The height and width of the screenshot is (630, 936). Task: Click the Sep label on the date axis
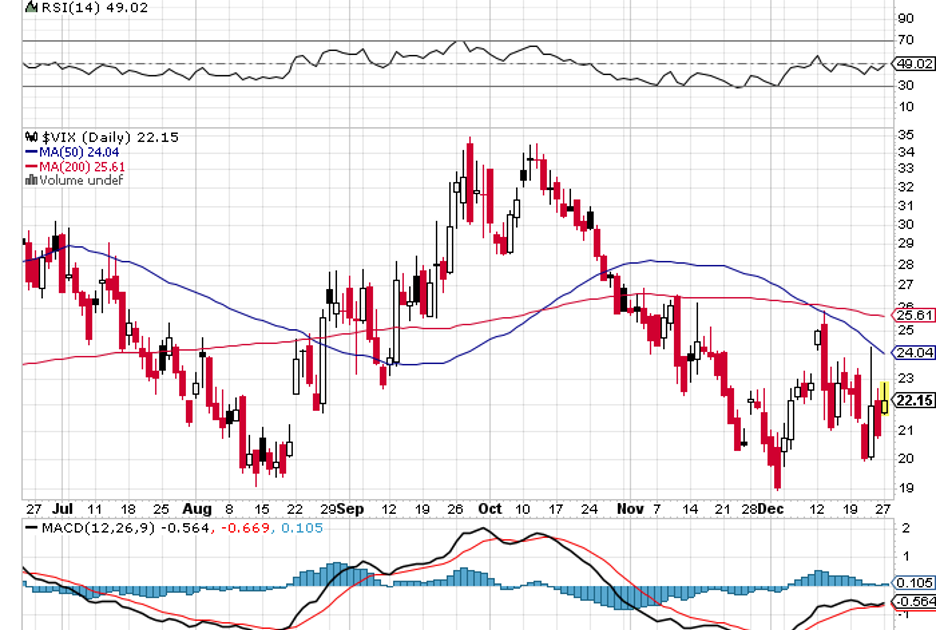(x=350, y=508)
